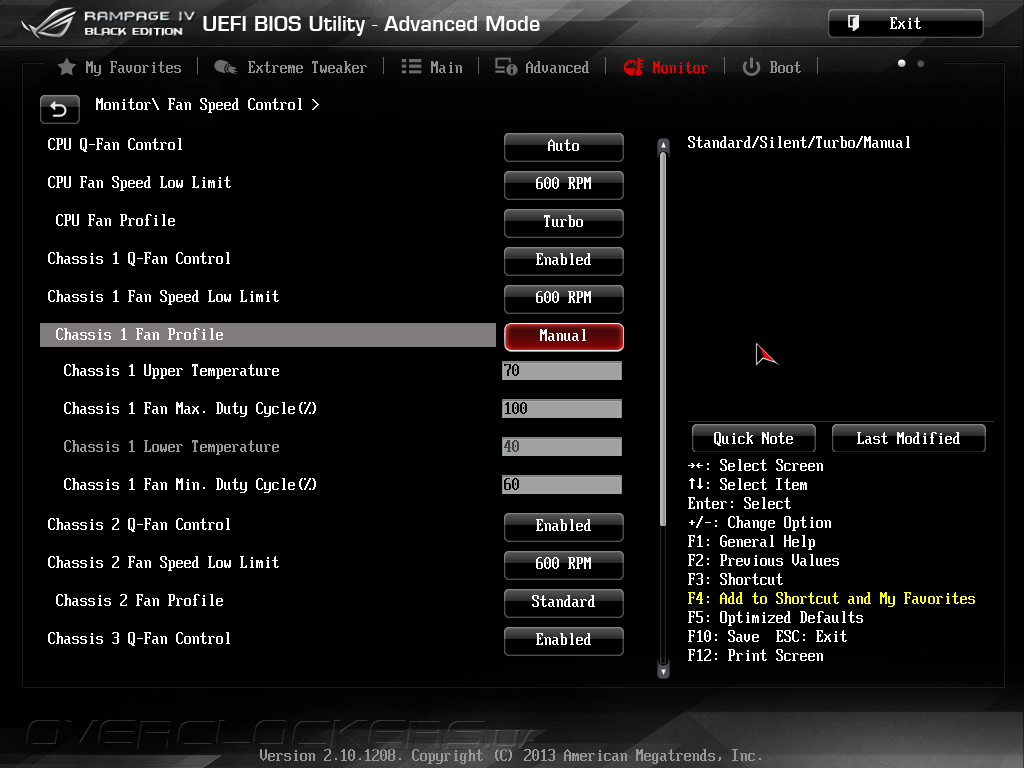Click the Standard/Silent/Turbo/Manual help text
The height and width of the screenshot is (768, 1024).
pos(799,143)
